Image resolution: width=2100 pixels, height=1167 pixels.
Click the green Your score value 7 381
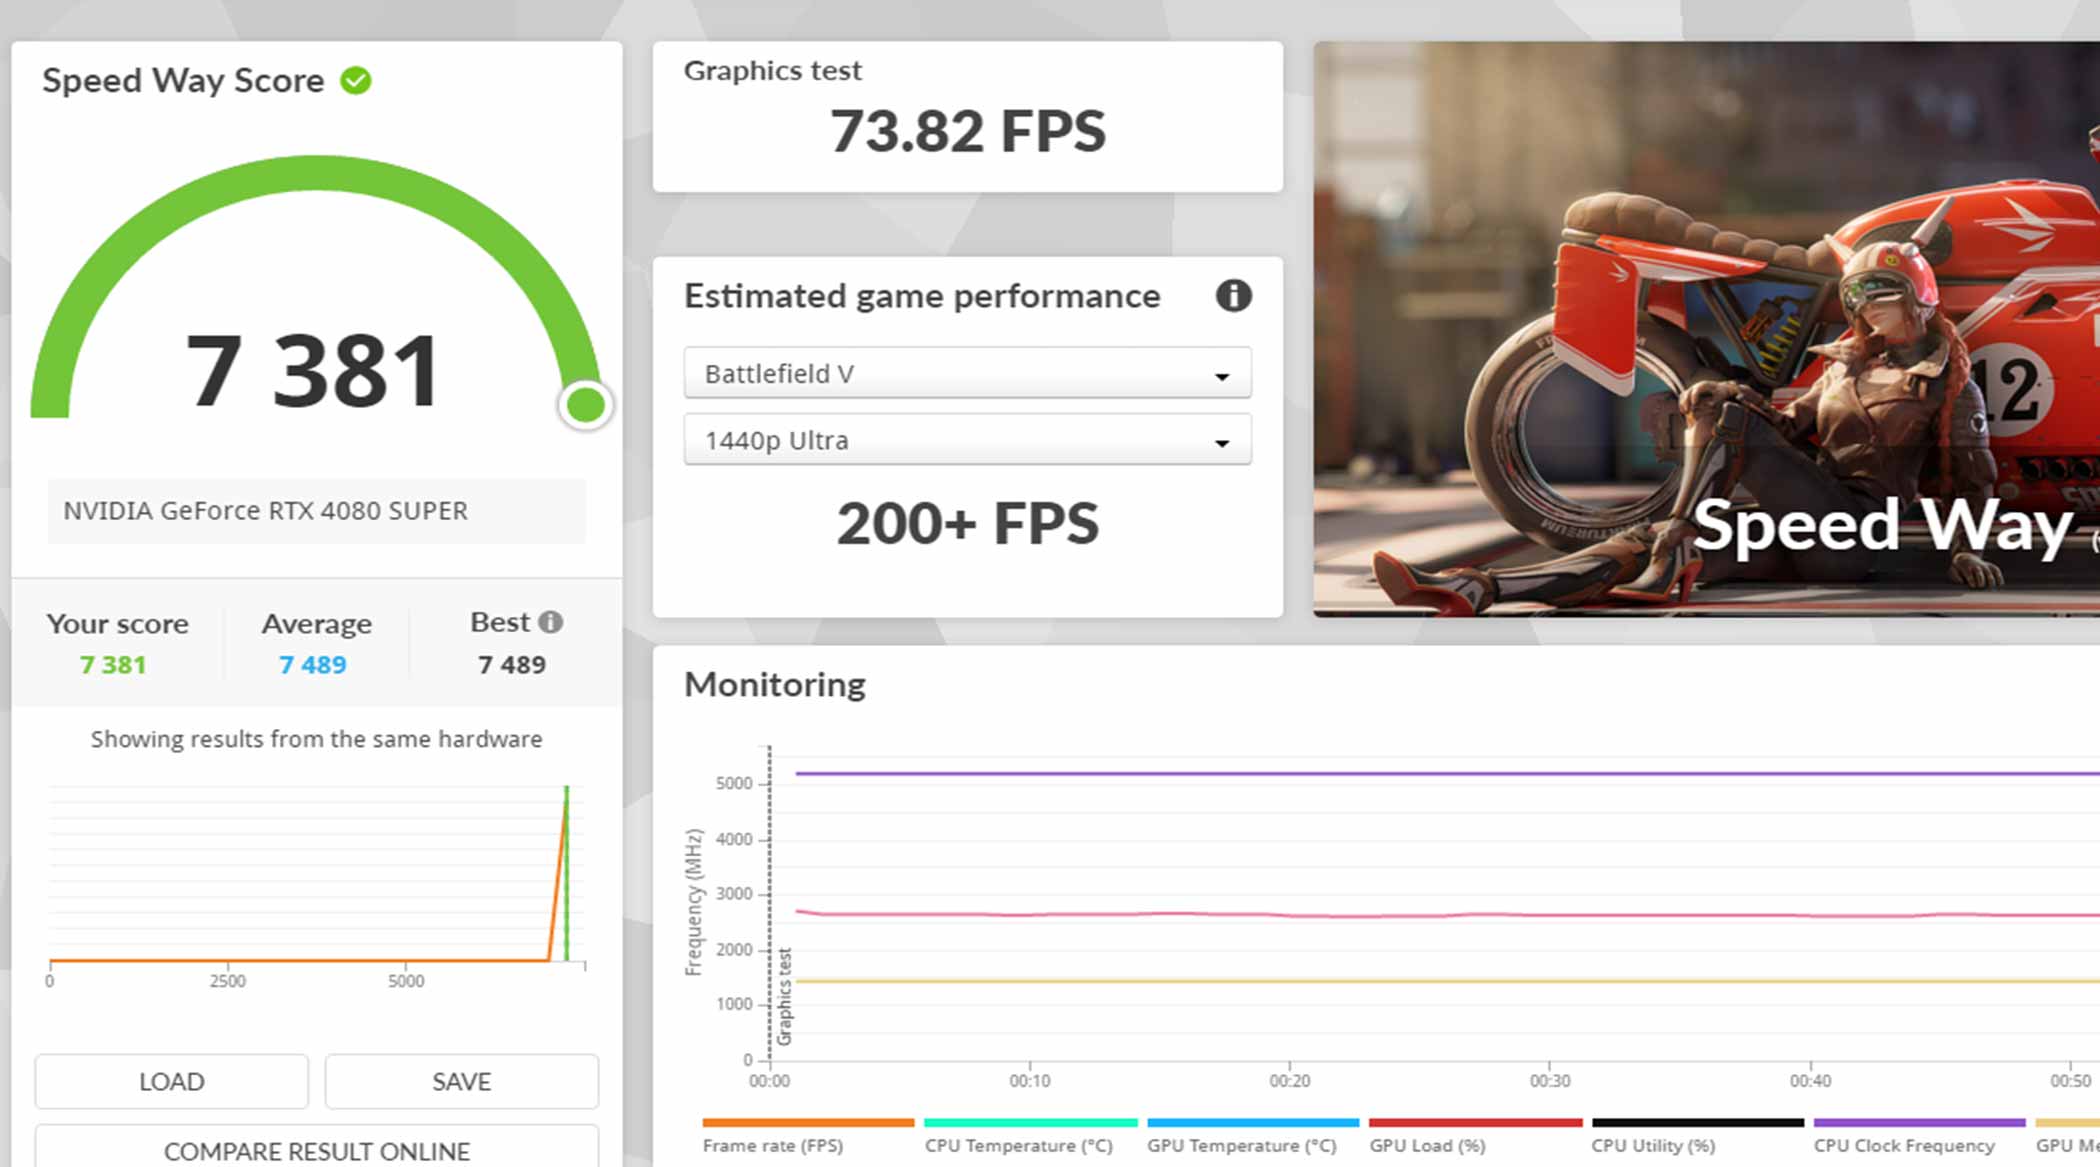tap(113, 665)
